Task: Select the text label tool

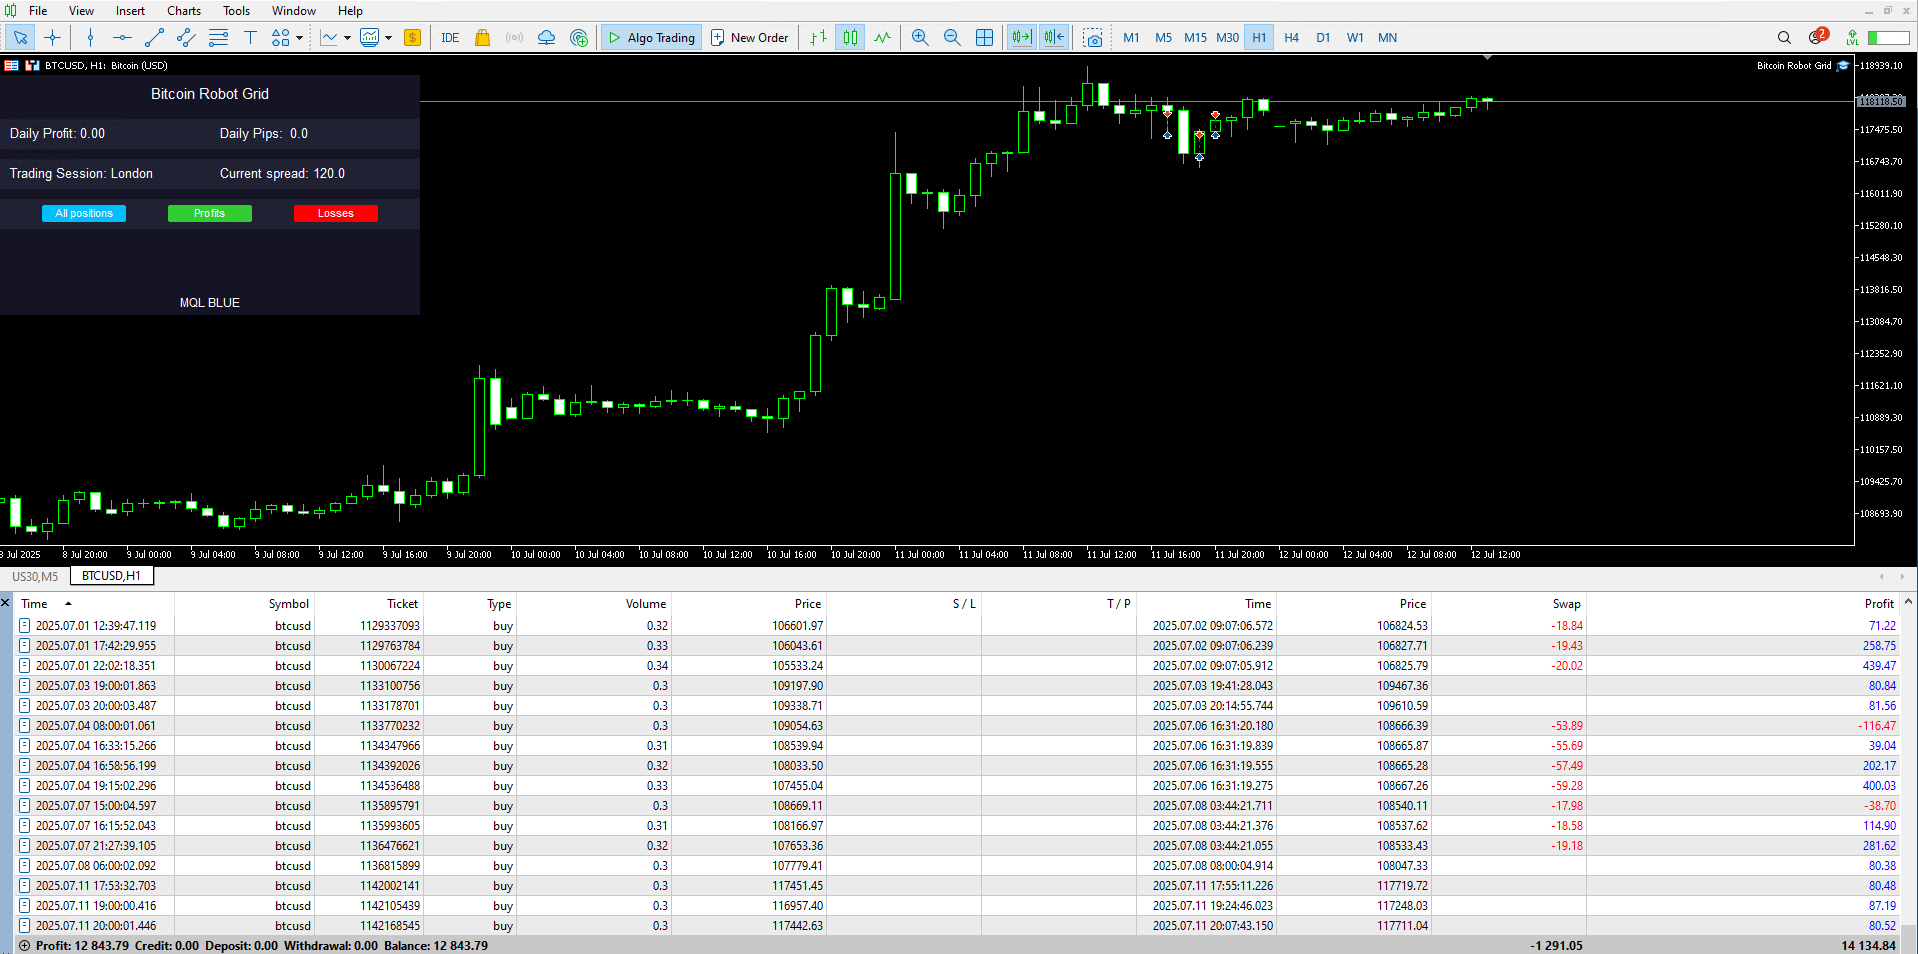Action: [250, 38]
